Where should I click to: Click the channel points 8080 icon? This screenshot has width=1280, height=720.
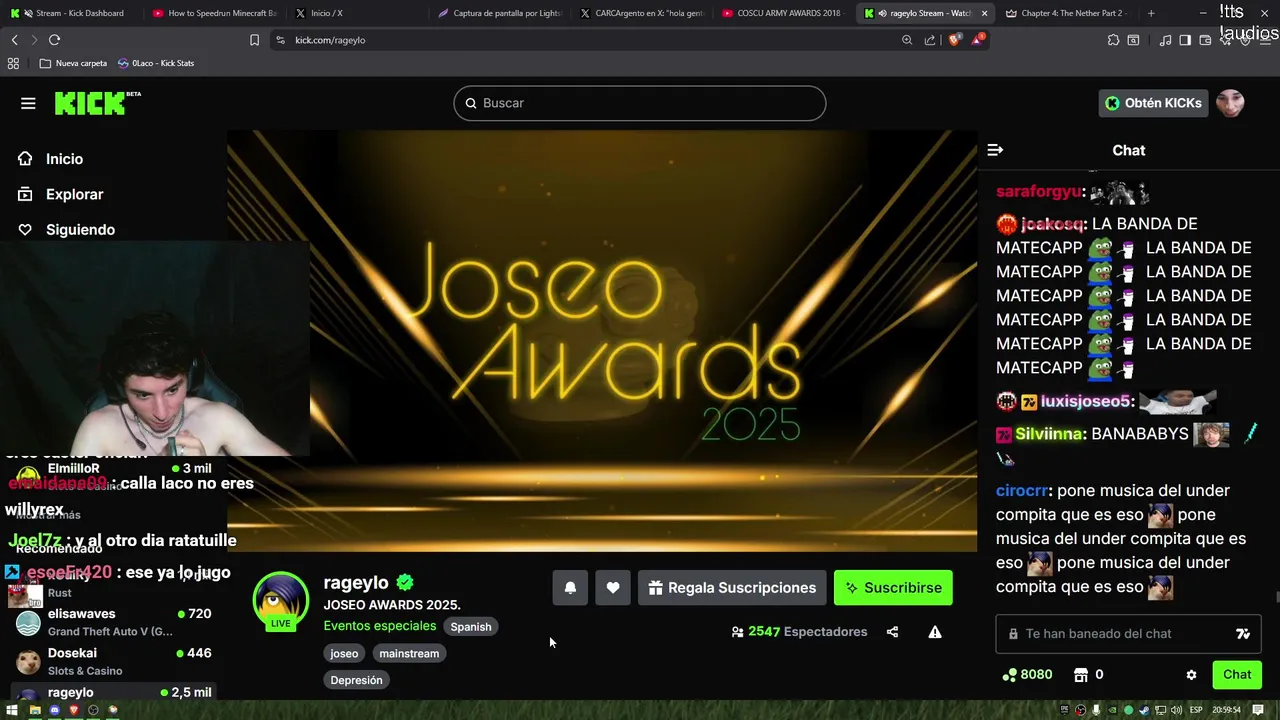1009,675
